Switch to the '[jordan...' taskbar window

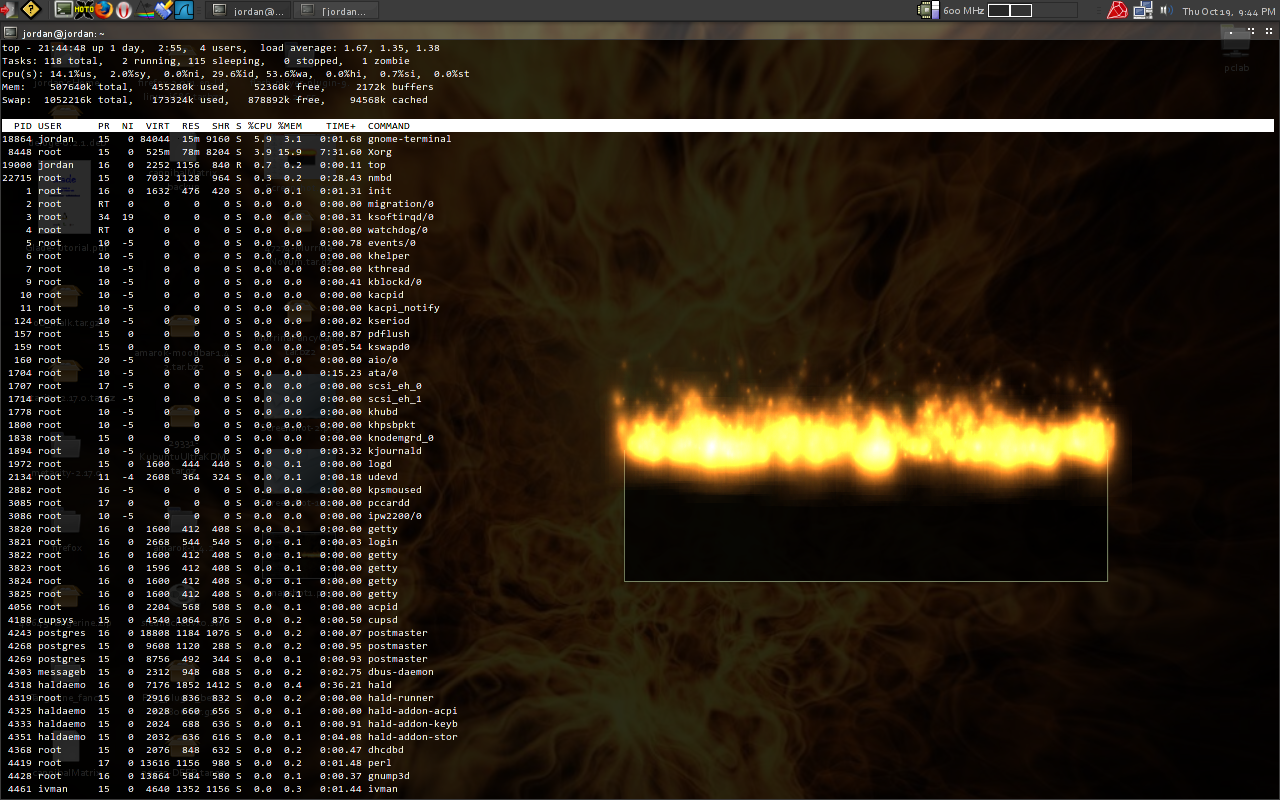click(336, 10)
